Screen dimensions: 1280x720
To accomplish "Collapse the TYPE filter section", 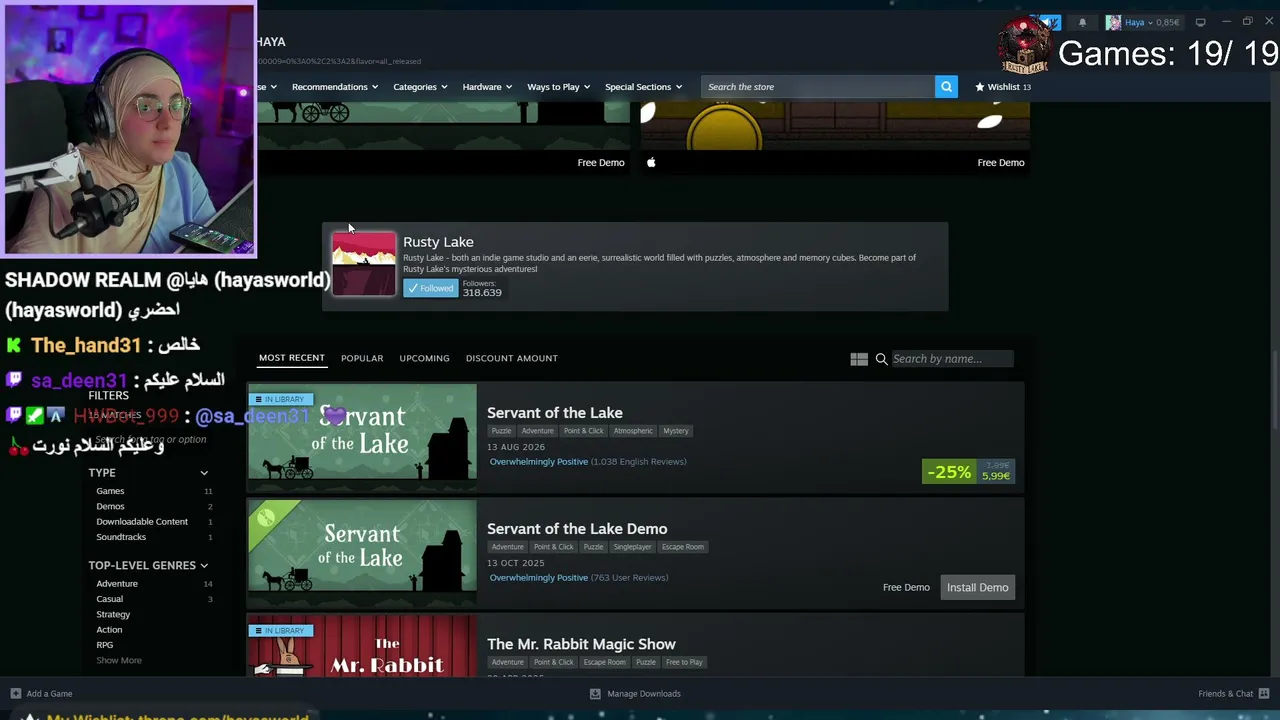I will (204, 473).
